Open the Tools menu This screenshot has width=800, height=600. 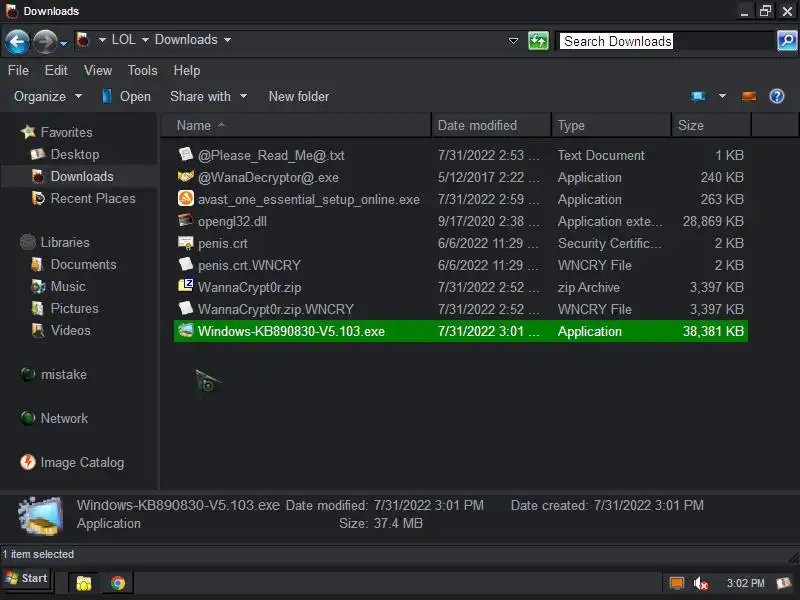(142, 70)
